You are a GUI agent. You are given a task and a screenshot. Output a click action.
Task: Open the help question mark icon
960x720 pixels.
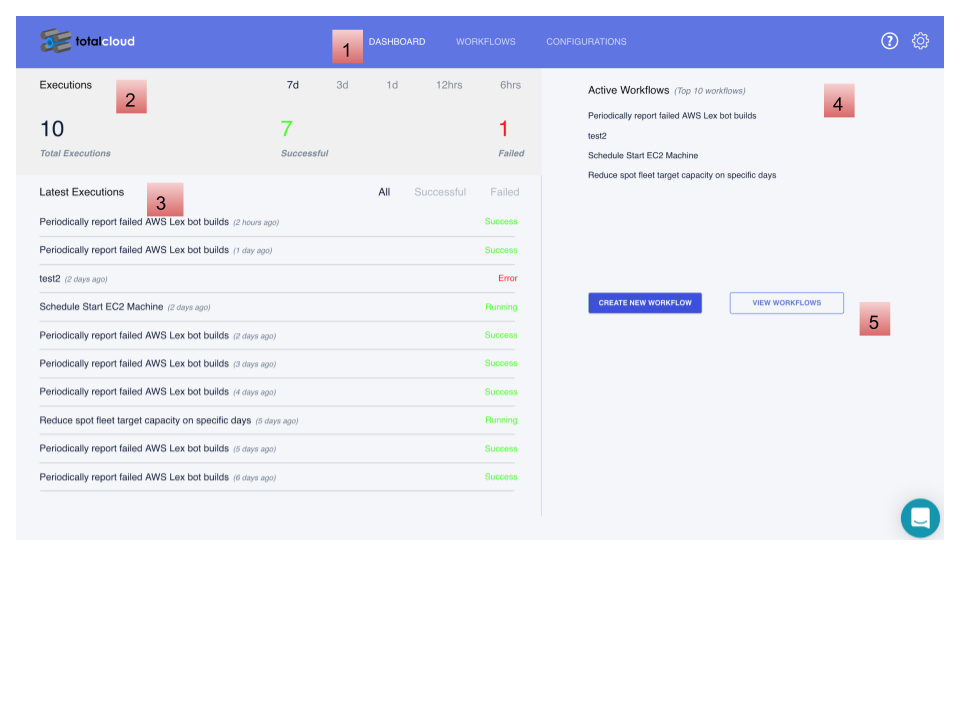coord(889,41)
